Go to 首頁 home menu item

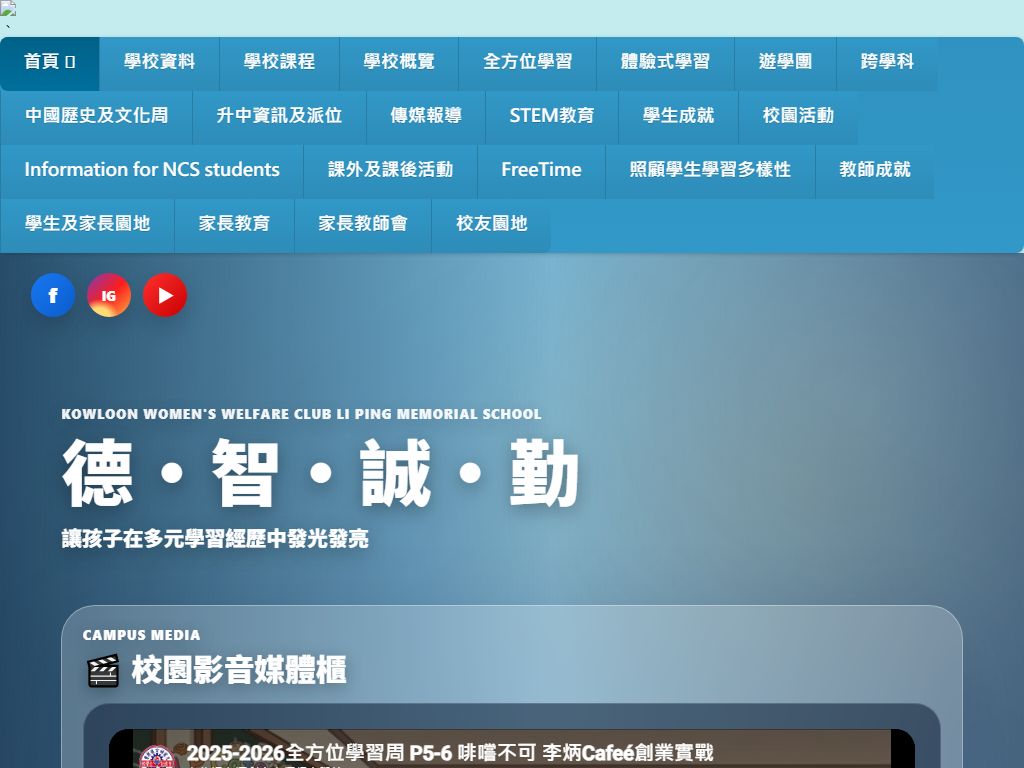coord(50,63)
